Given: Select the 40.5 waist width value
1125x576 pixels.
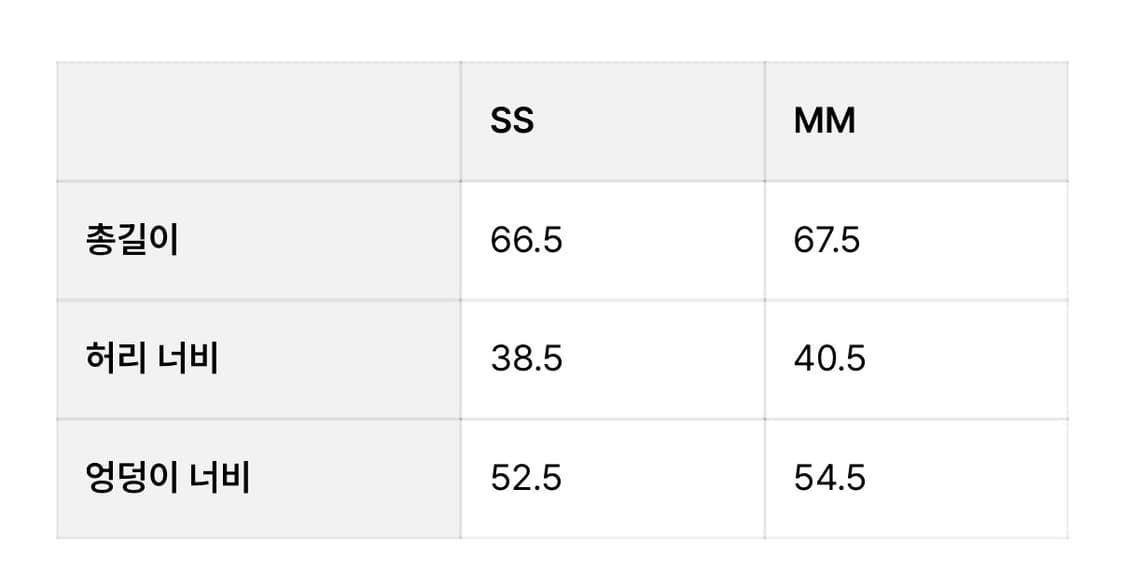Looking at the screenshot, I should (829, 359).
